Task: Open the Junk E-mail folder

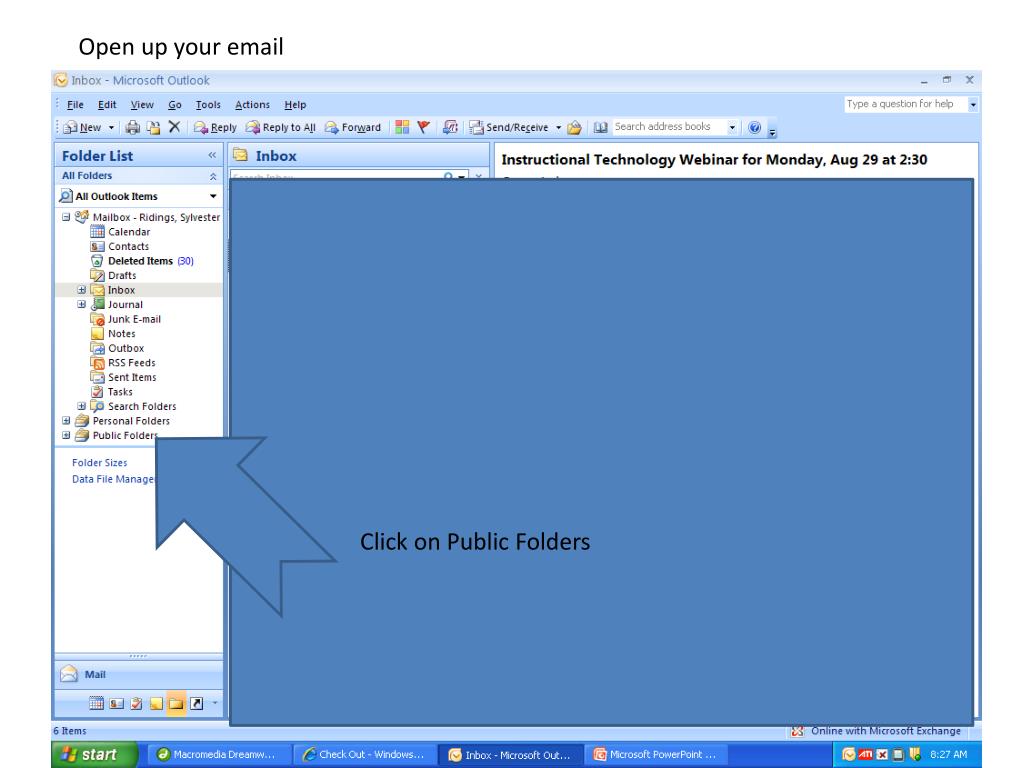Action: tap(135, 319)
